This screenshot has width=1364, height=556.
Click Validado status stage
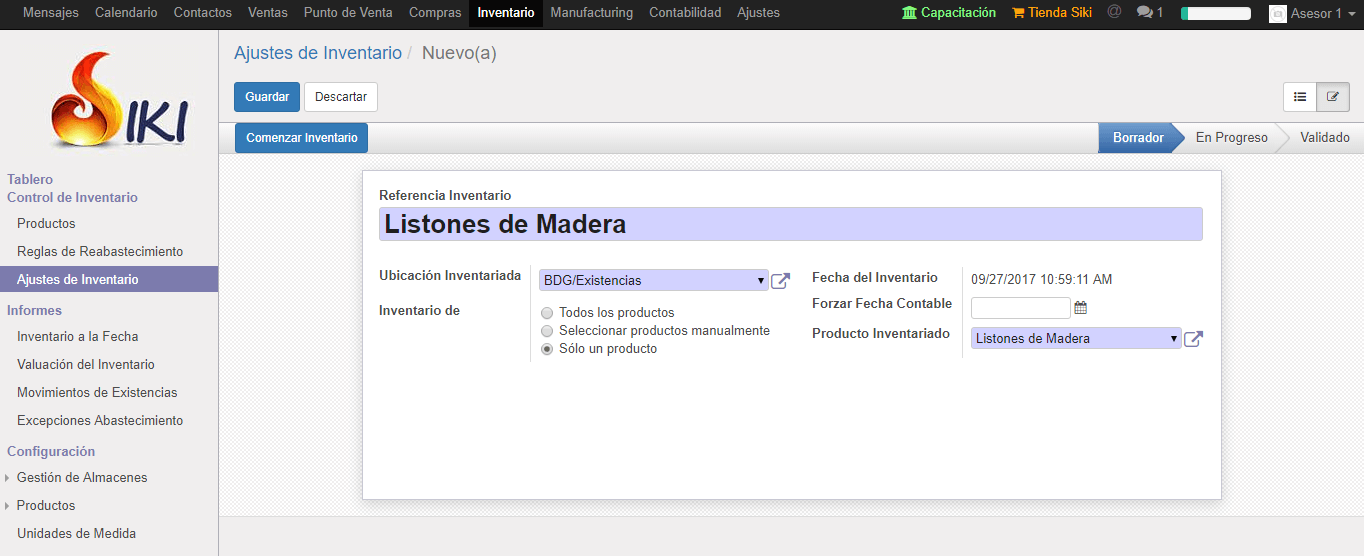[1325, 138]
